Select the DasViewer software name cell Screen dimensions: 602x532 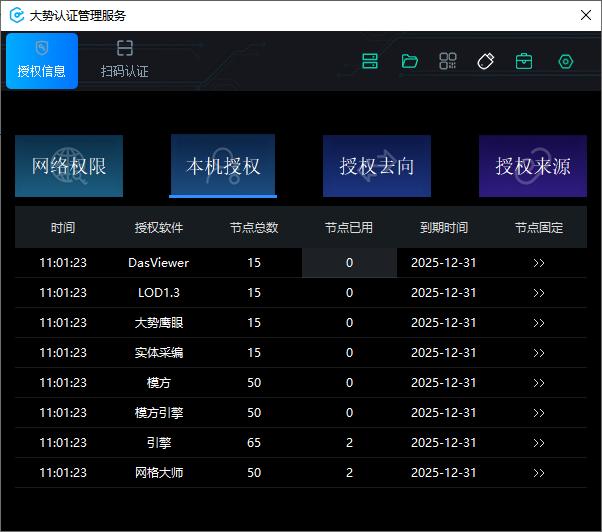159,263
